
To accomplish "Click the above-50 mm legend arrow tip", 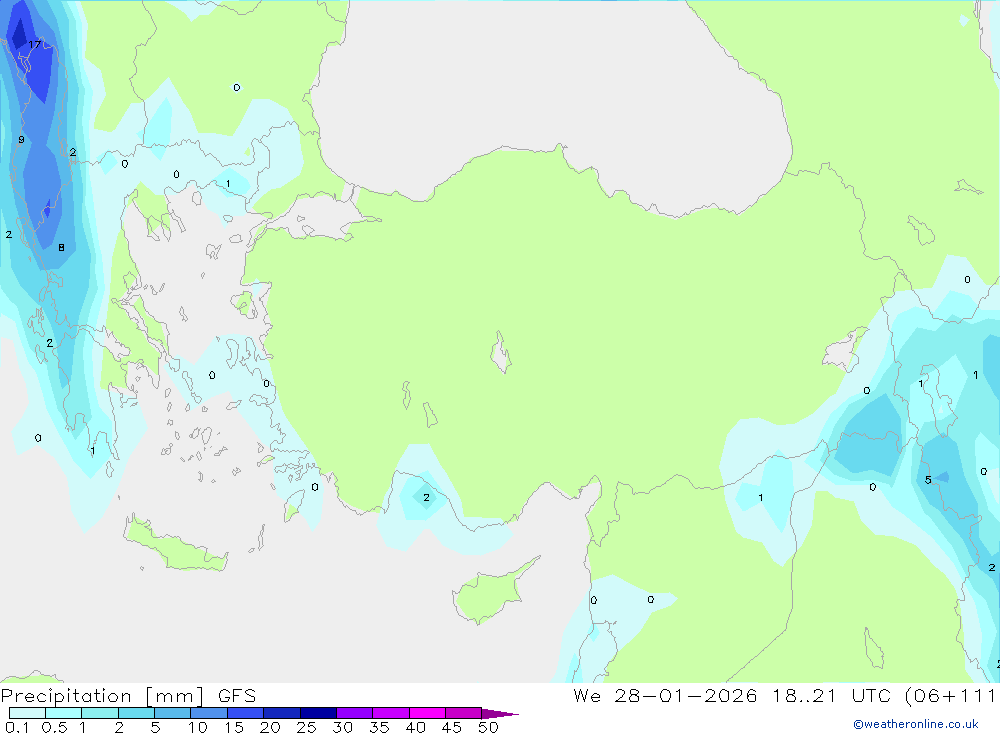I will pos(499,714).
